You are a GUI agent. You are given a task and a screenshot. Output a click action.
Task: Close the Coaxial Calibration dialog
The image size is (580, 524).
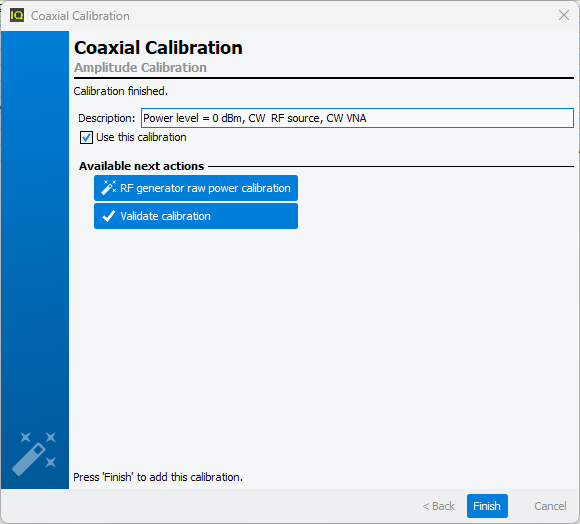[x=564, y=16]
